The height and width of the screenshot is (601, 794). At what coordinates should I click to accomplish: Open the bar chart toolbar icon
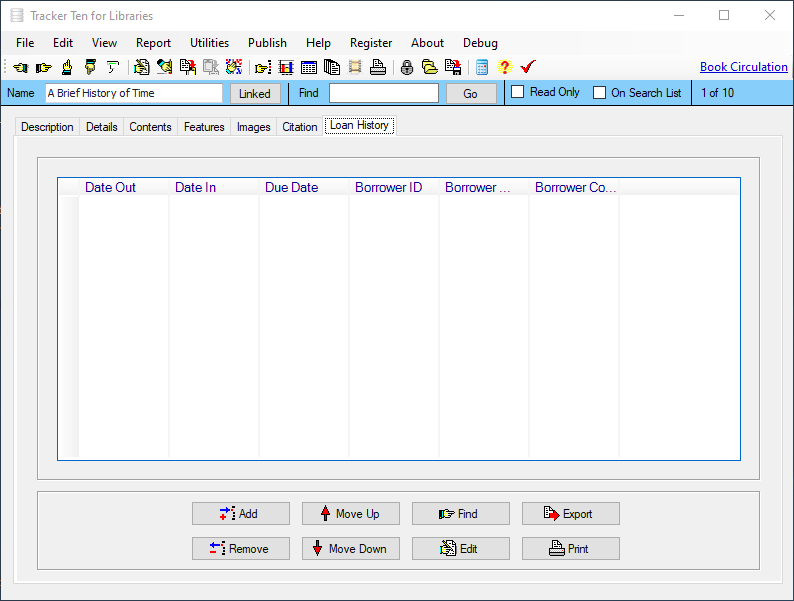tap(286, 67)
